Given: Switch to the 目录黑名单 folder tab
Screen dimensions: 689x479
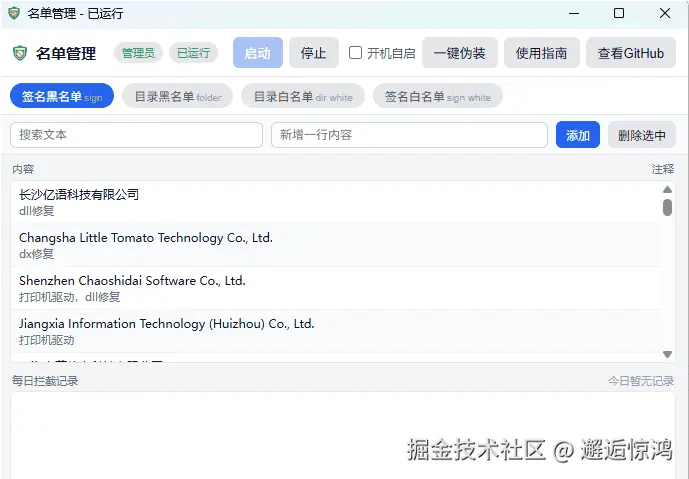Looking at the screenshot, I should point(178,96).
